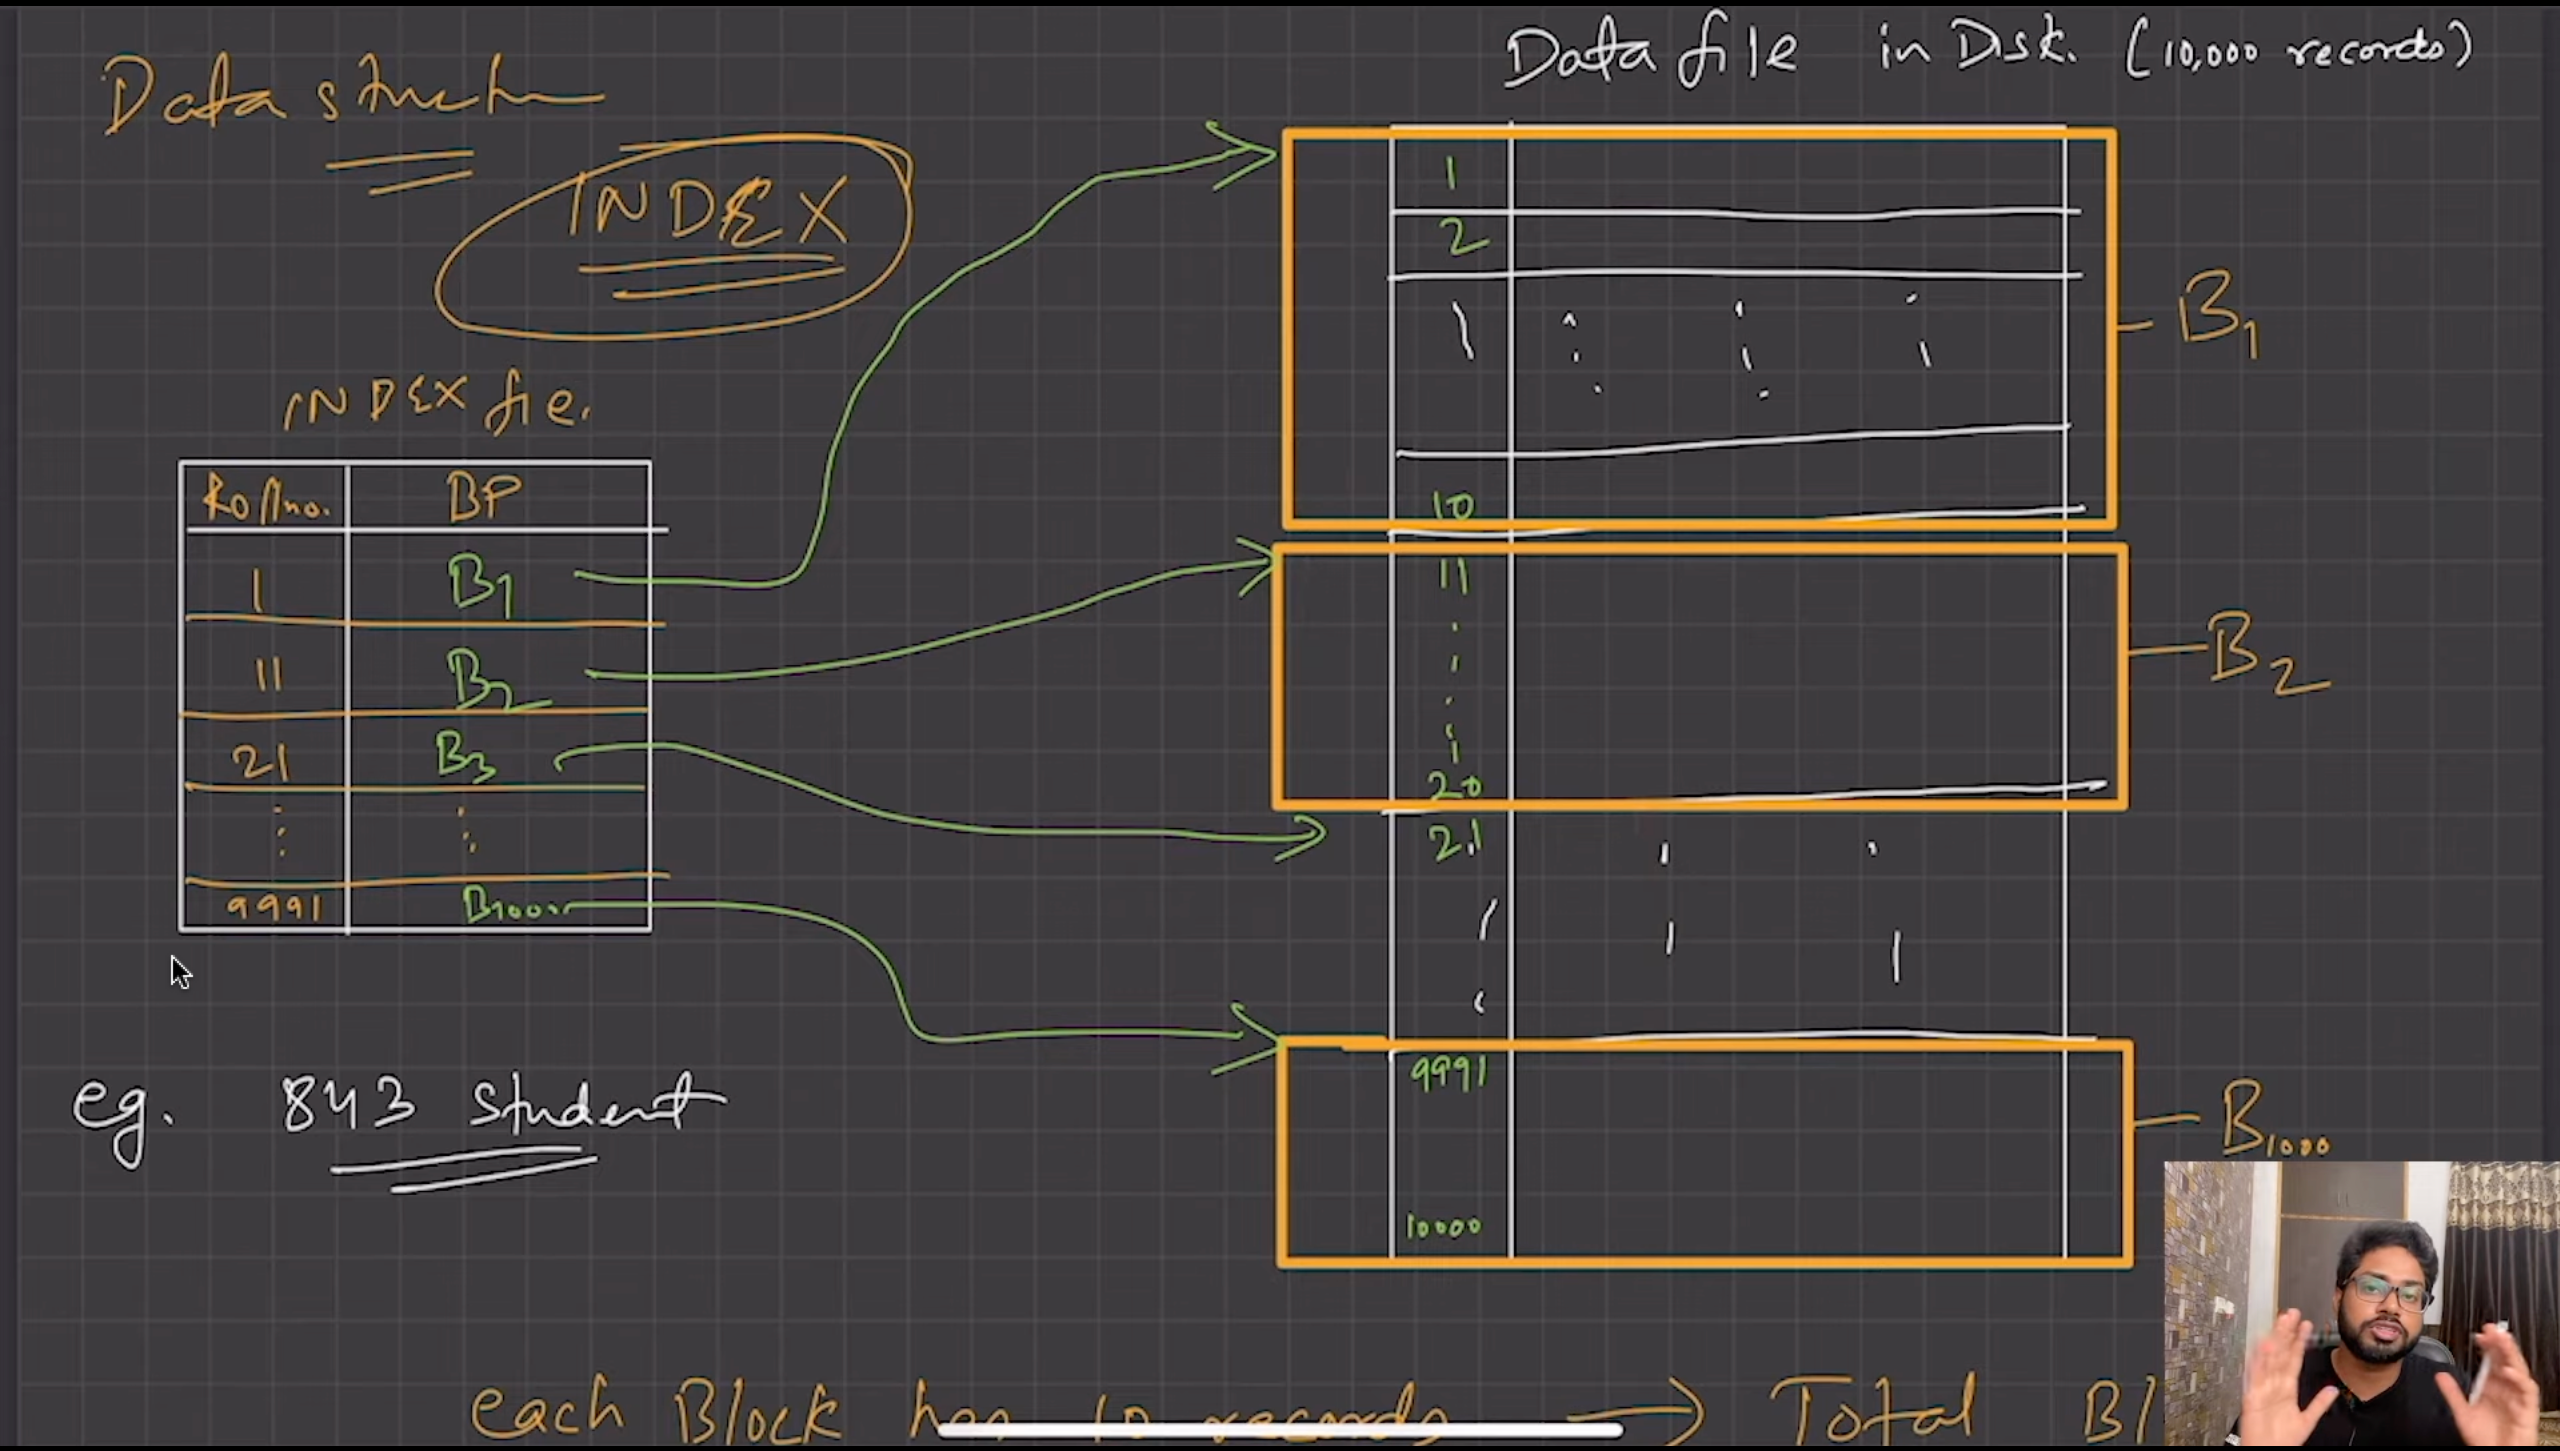This screenshot has width=2560, height=1451.
Task: Click the Roll no. column header
Action: pos(265,499)
